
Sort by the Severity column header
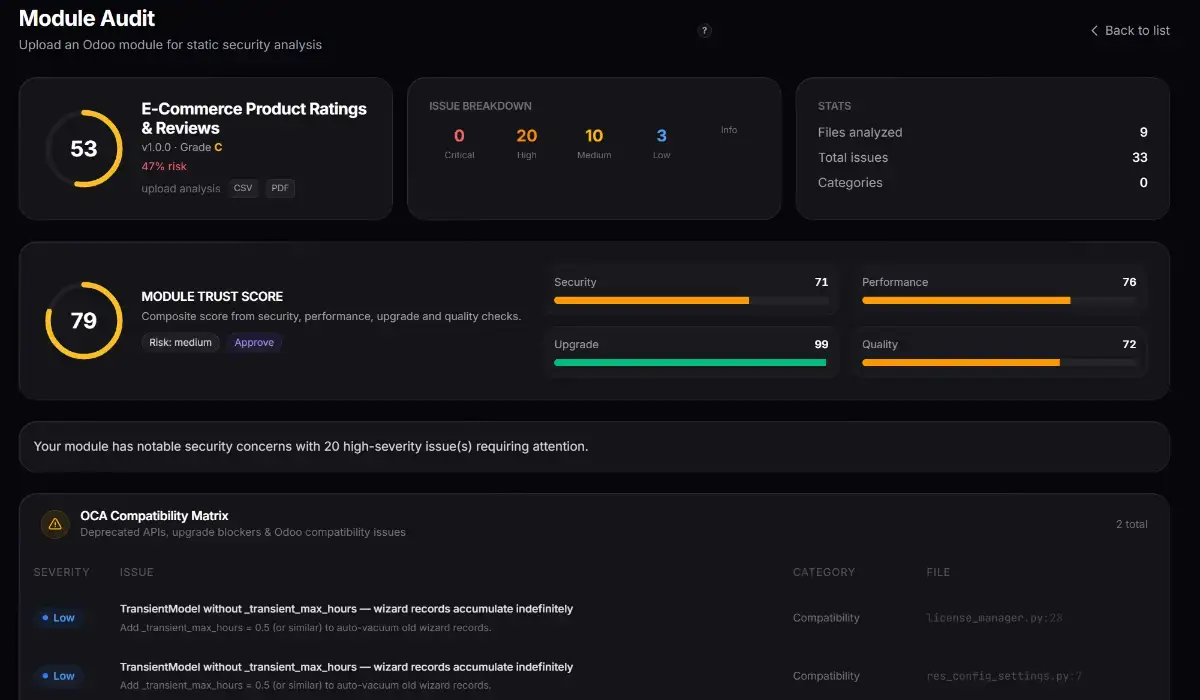tap(62, 572)
